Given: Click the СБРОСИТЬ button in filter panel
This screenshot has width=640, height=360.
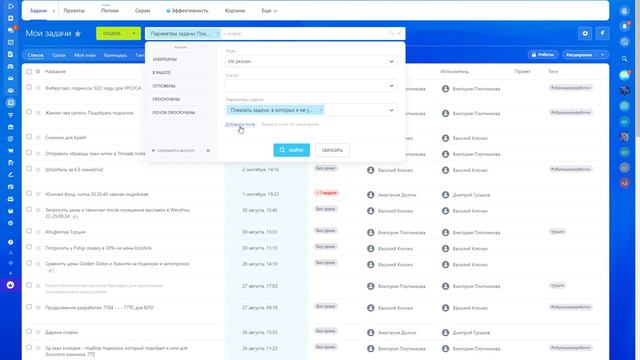Looking at the screenshot, I should 332,150.
